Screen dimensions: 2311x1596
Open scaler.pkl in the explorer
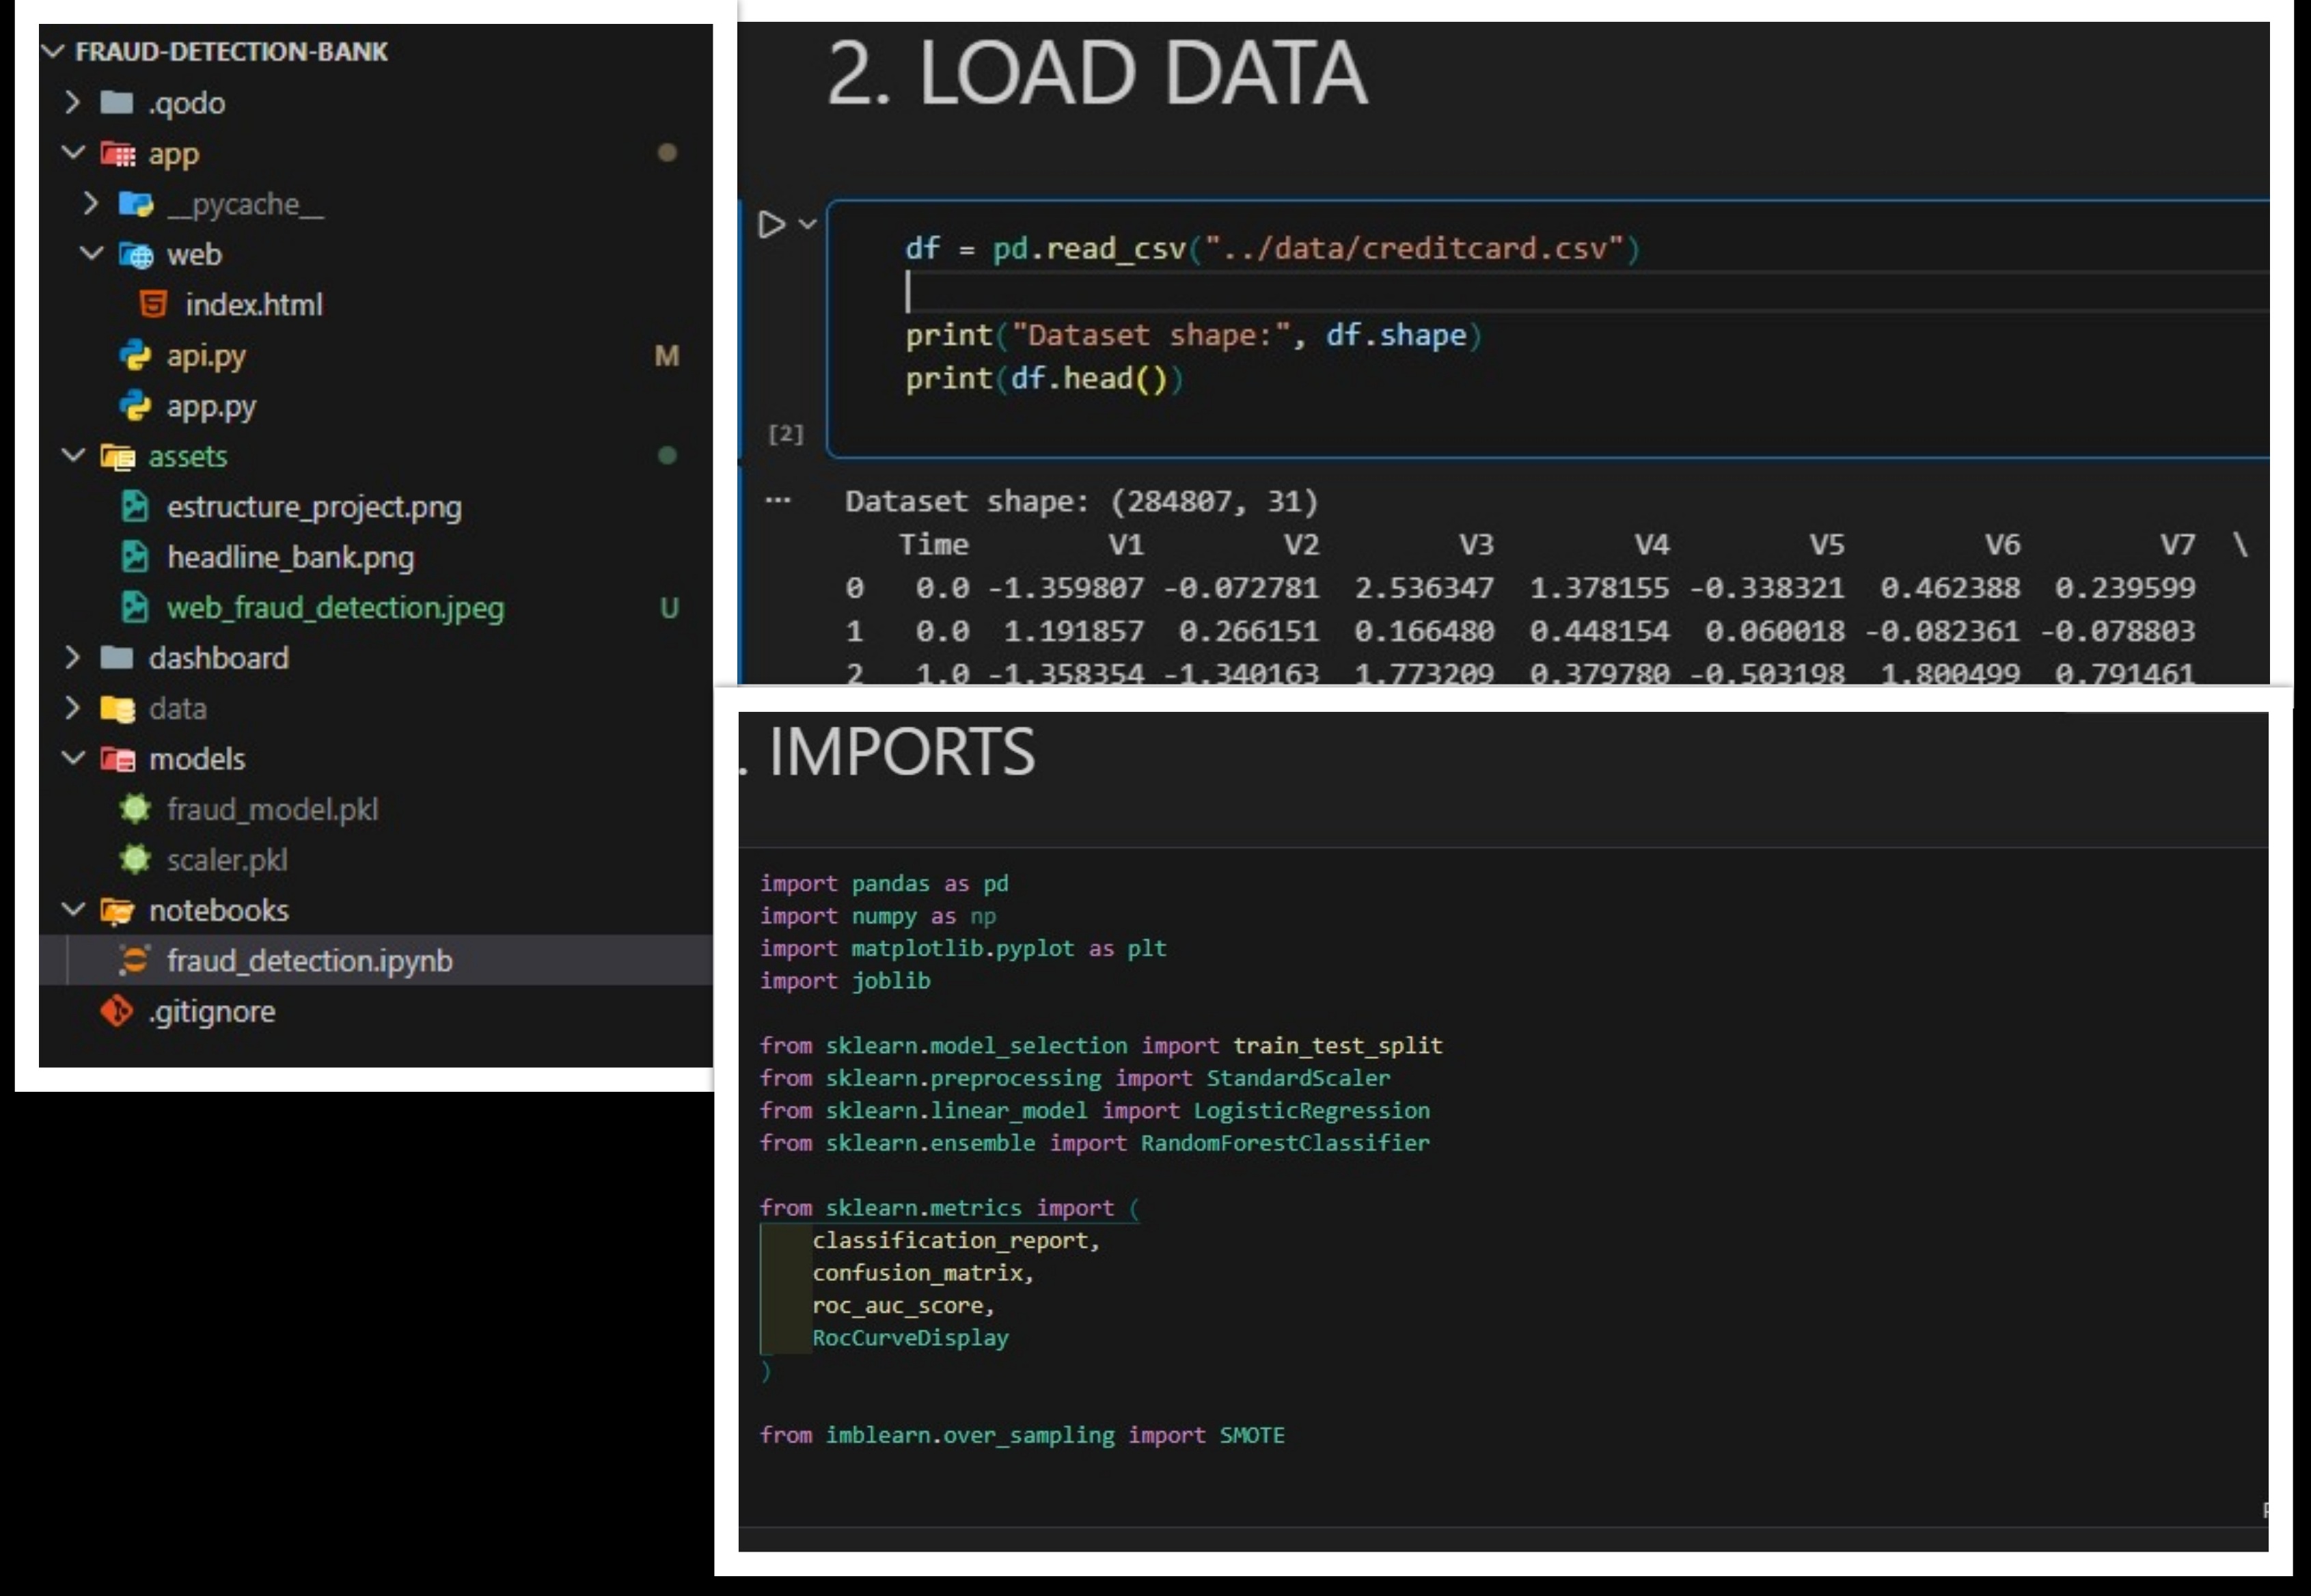point(227,860)
